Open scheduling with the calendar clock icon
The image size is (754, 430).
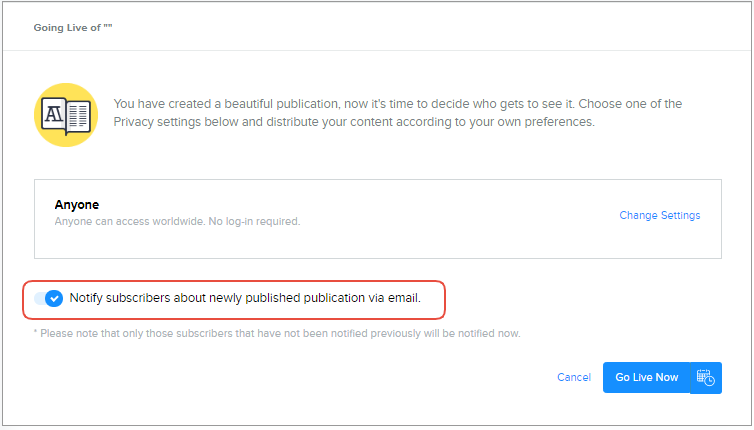pyautogui.click(x=705, y=377)
